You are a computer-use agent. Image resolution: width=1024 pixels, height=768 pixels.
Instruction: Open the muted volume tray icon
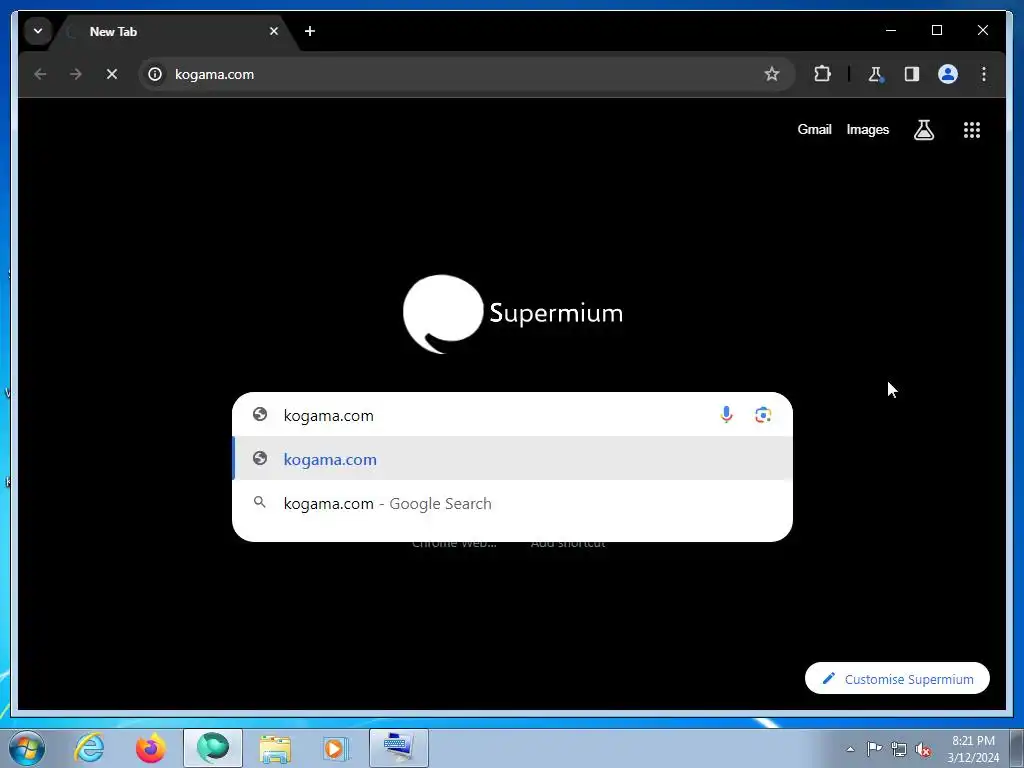(923, 749)
